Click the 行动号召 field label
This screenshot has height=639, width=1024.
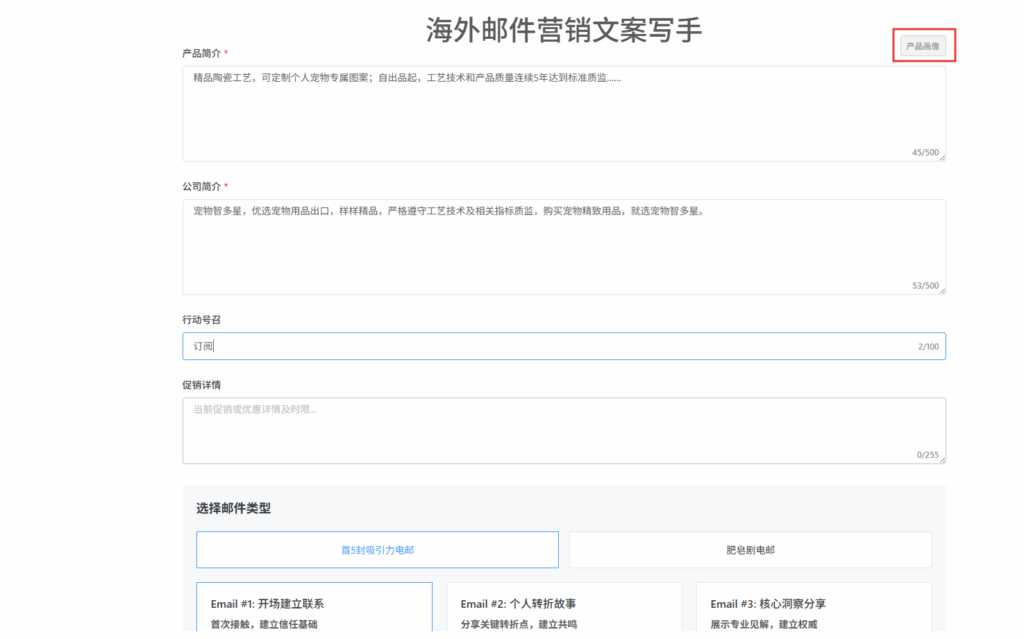[x=201, y=319]
